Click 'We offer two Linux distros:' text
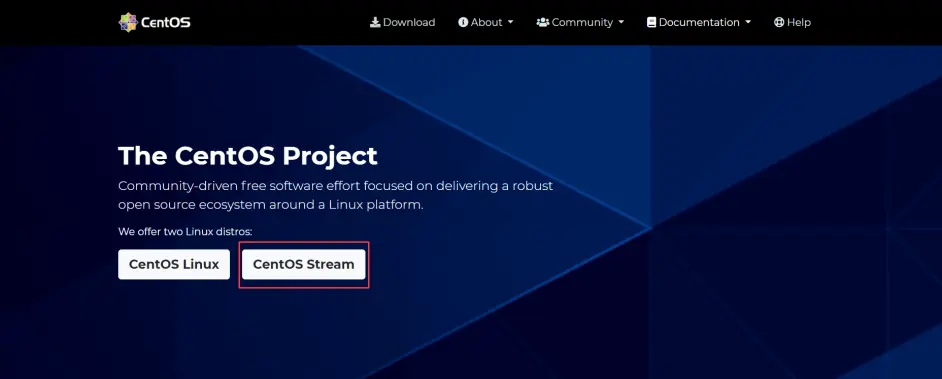 point(185,231)
